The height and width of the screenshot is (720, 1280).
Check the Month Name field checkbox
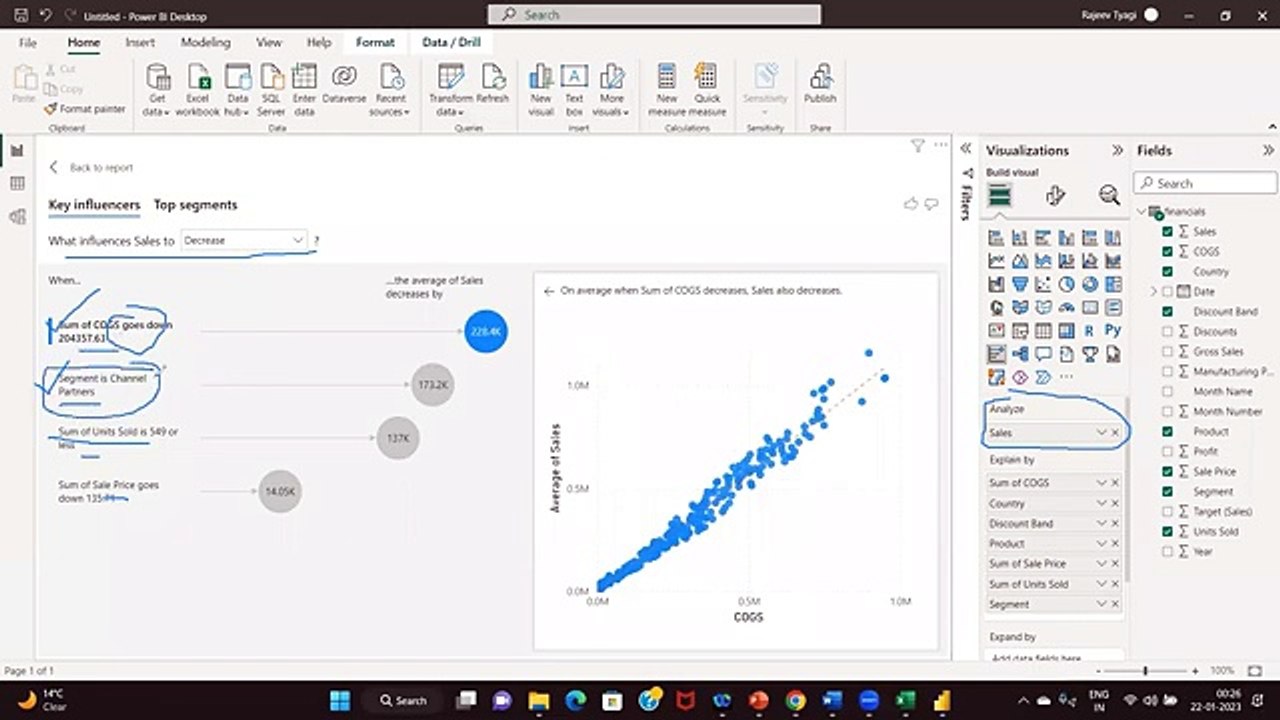(1167, 391)
